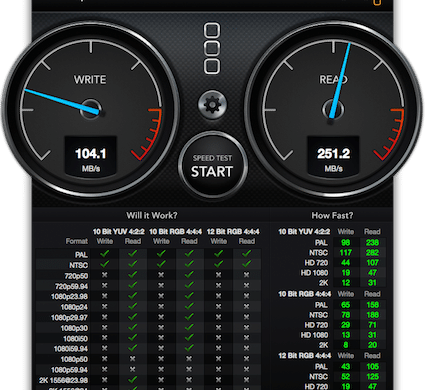Click How Fast 10 Bit YUV PAL write value 98
Image resolution: width=425 pixels, height=390 pixels.
[346, 243]
